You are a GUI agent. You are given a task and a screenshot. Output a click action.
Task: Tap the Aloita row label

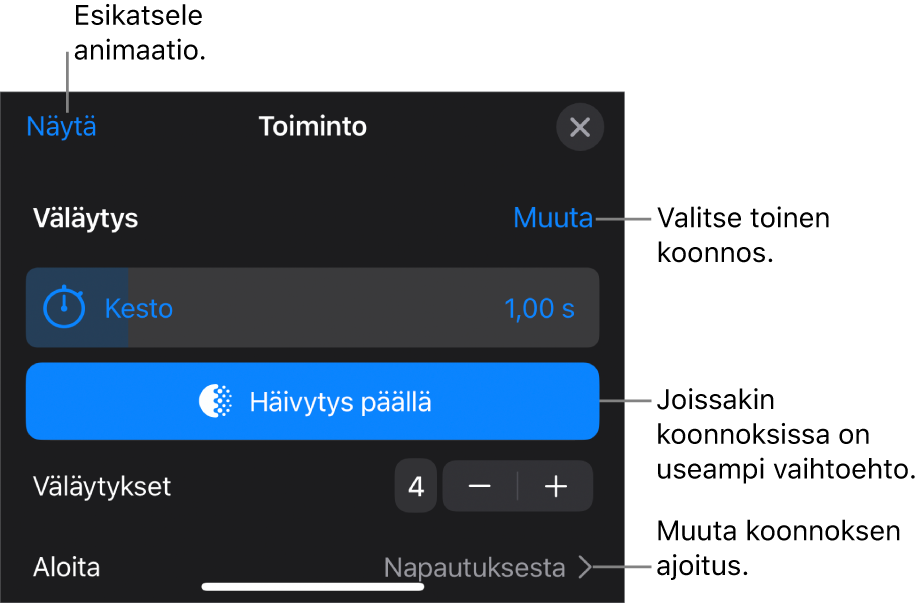(x=66, y=569)
